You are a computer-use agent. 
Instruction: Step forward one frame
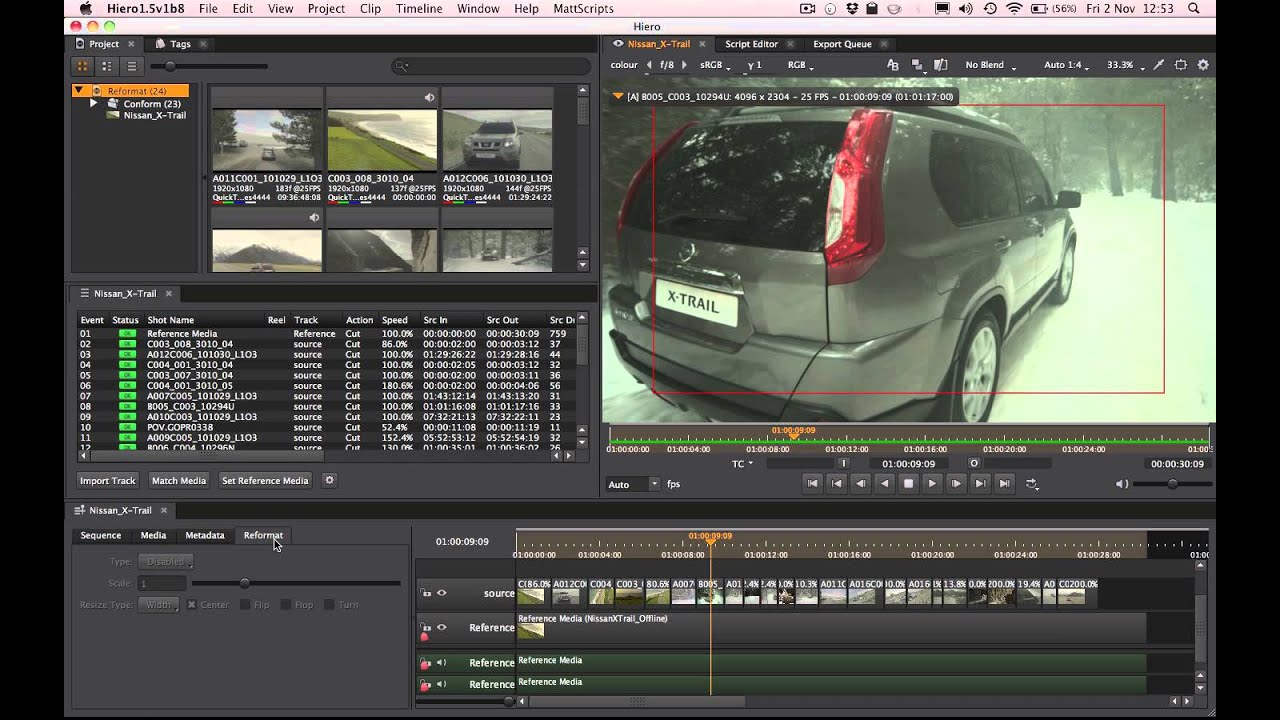click(956, 483)
